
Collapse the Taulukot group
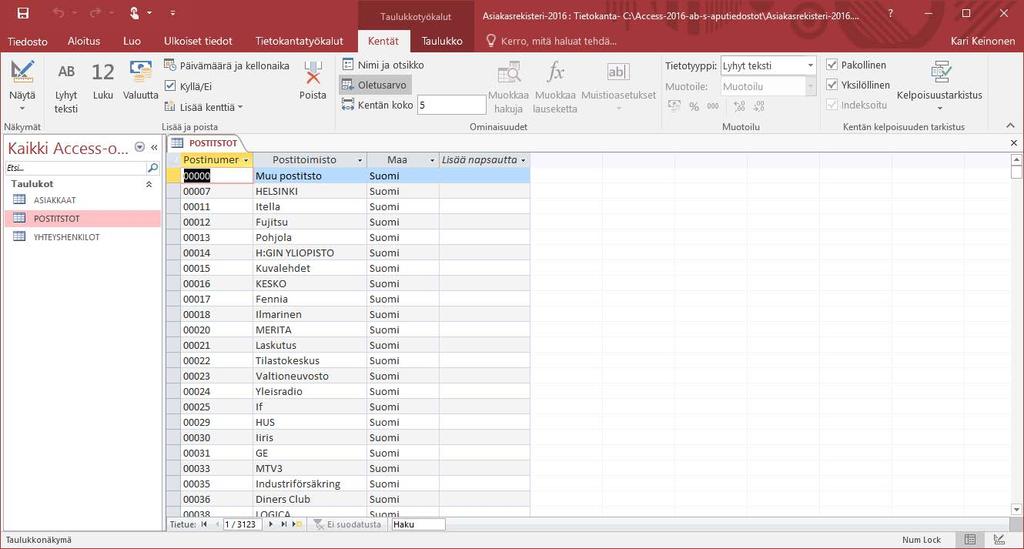coord(149,185)
